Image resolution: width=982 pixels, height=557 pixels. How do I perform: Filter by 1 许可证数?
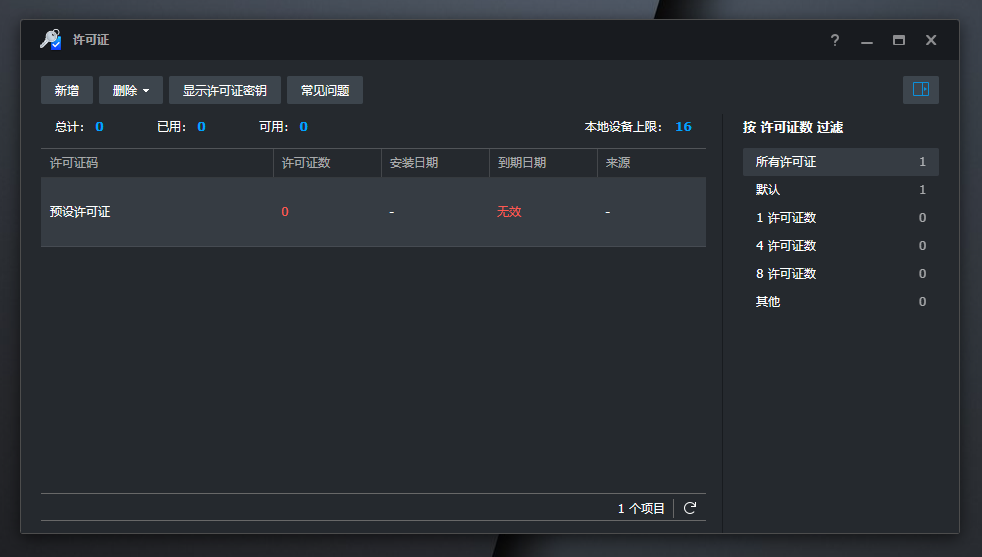pyautogui.click(x=840, y=218)
